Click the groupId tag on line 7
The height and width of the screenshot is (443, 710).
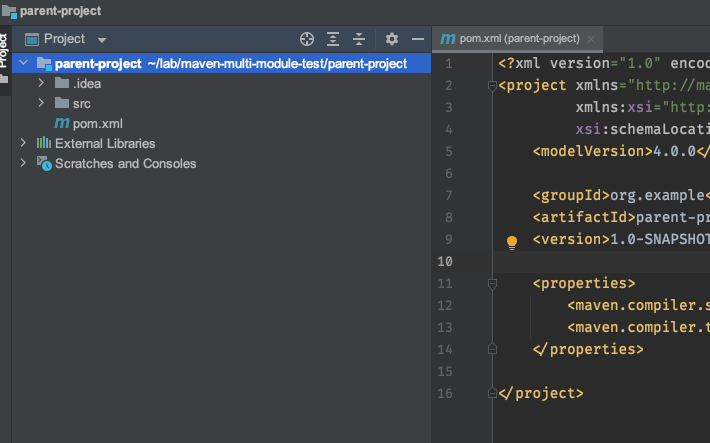click(571, 195)
